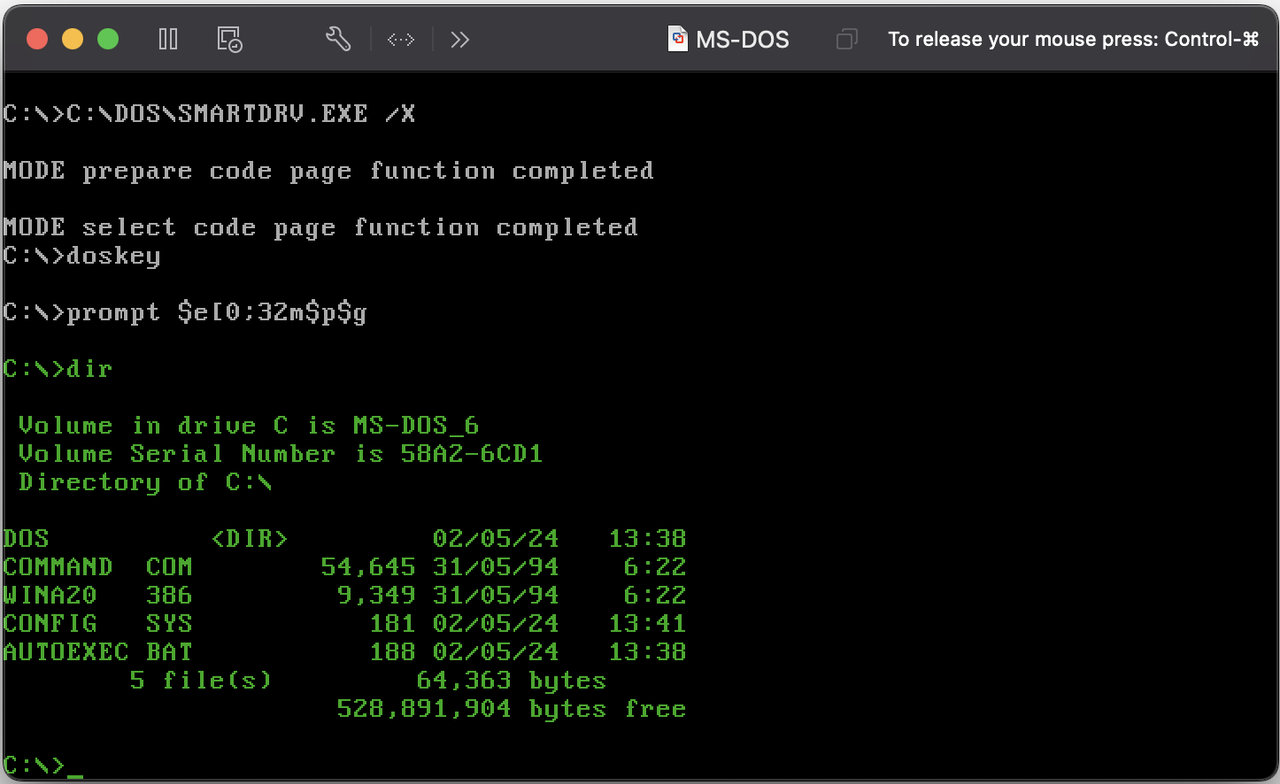
Task: Click 'Volume in drive C is MS-DOS_6'
Action: tap(249, 426)
